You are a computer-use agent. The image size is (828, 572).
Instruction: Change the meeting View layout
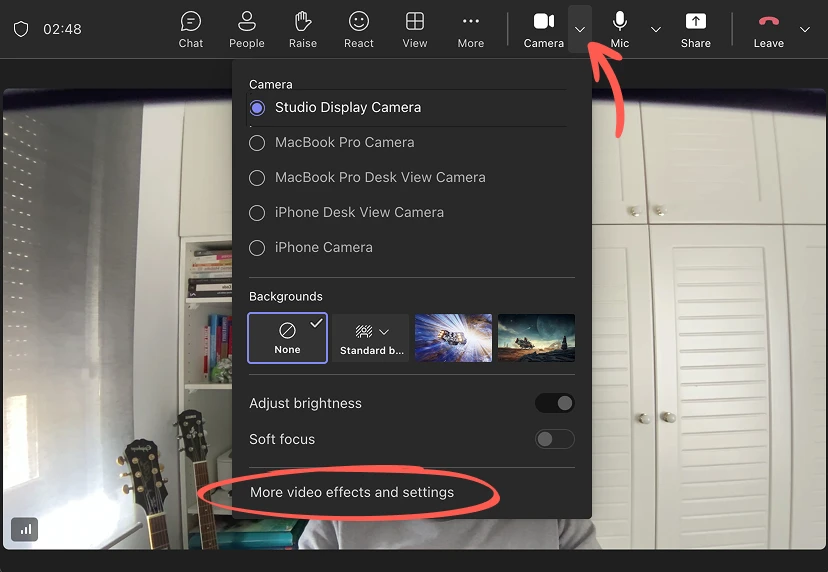[x=415, y=30]
